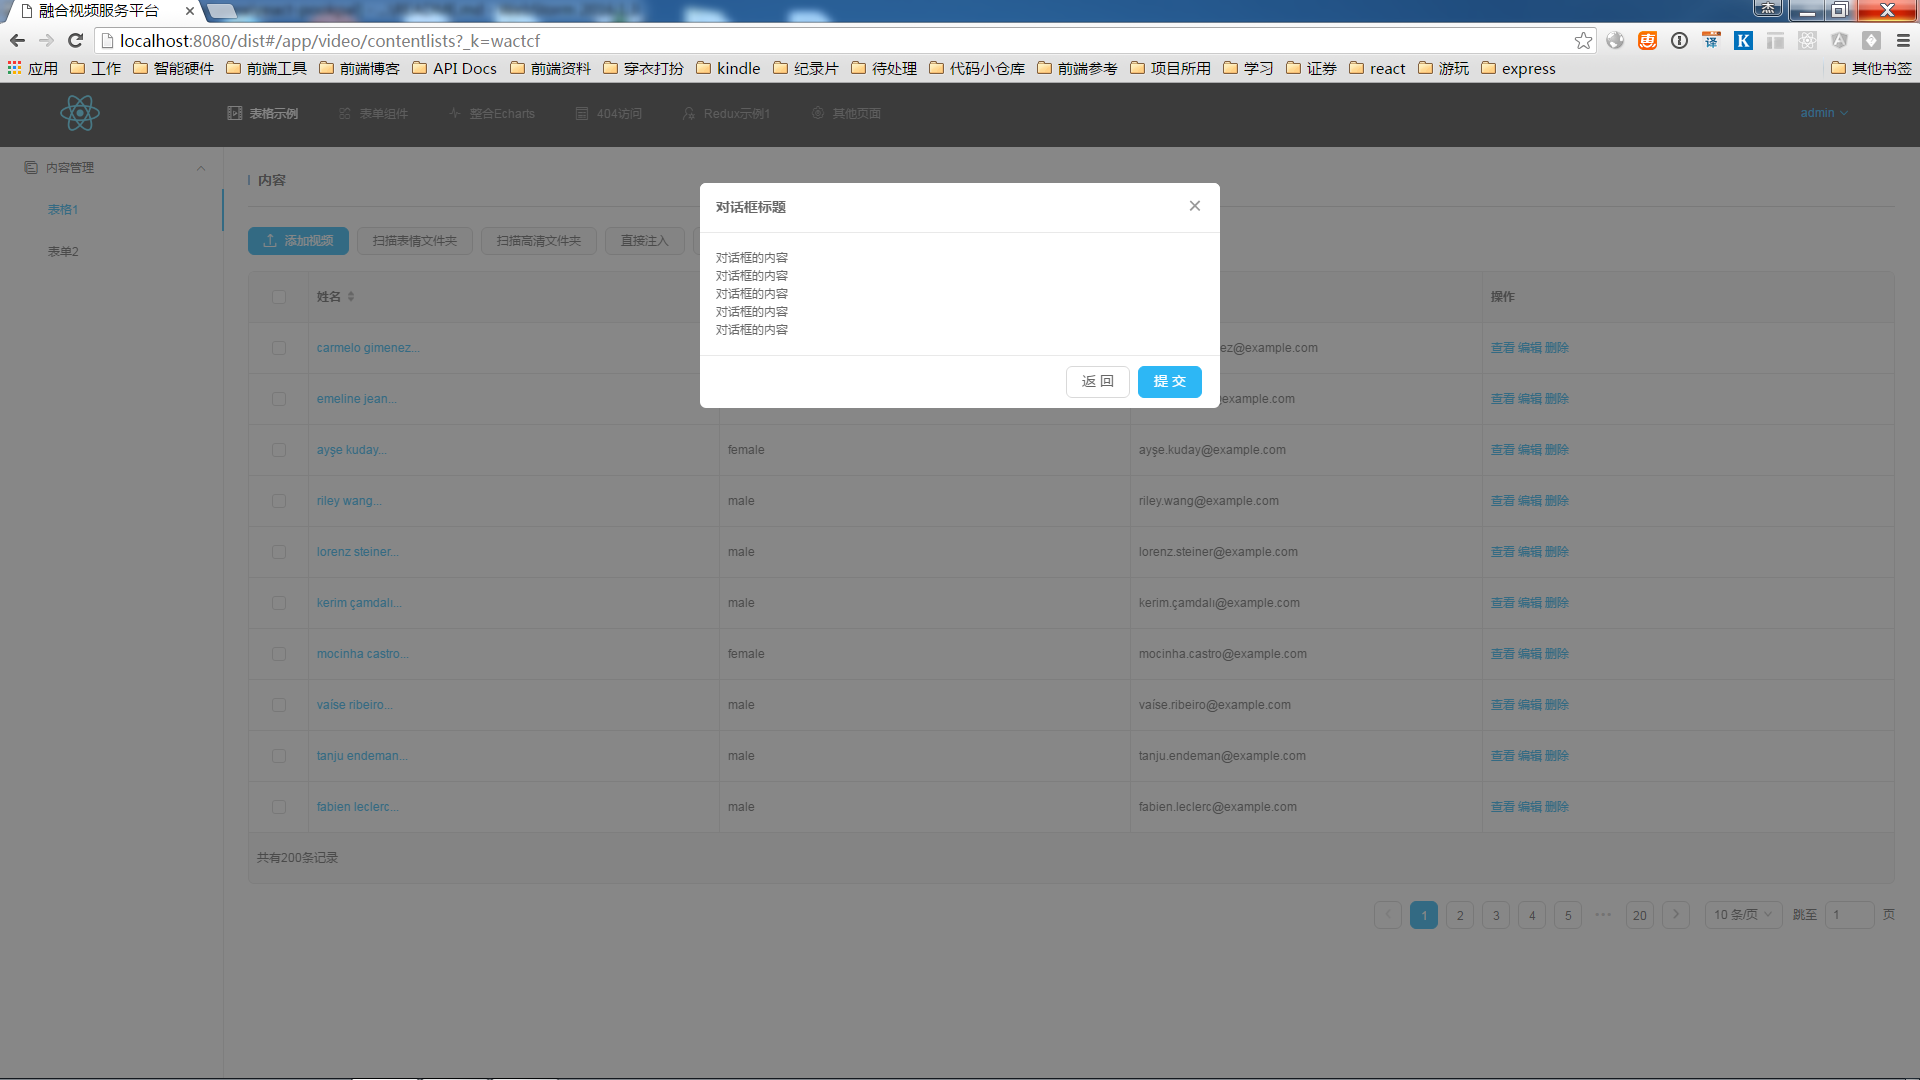Check the kerim çamdalı row checkbox
Screen dimensions: 1920x1080
[x=279, y=603]
